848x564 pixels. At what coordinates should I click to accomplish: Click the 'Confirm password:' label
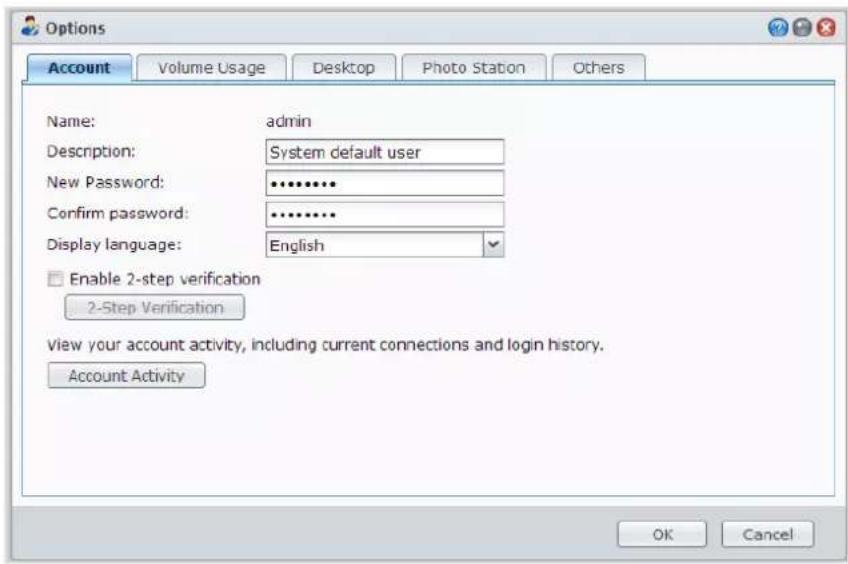pyautogui.click(x=117, y=213)
